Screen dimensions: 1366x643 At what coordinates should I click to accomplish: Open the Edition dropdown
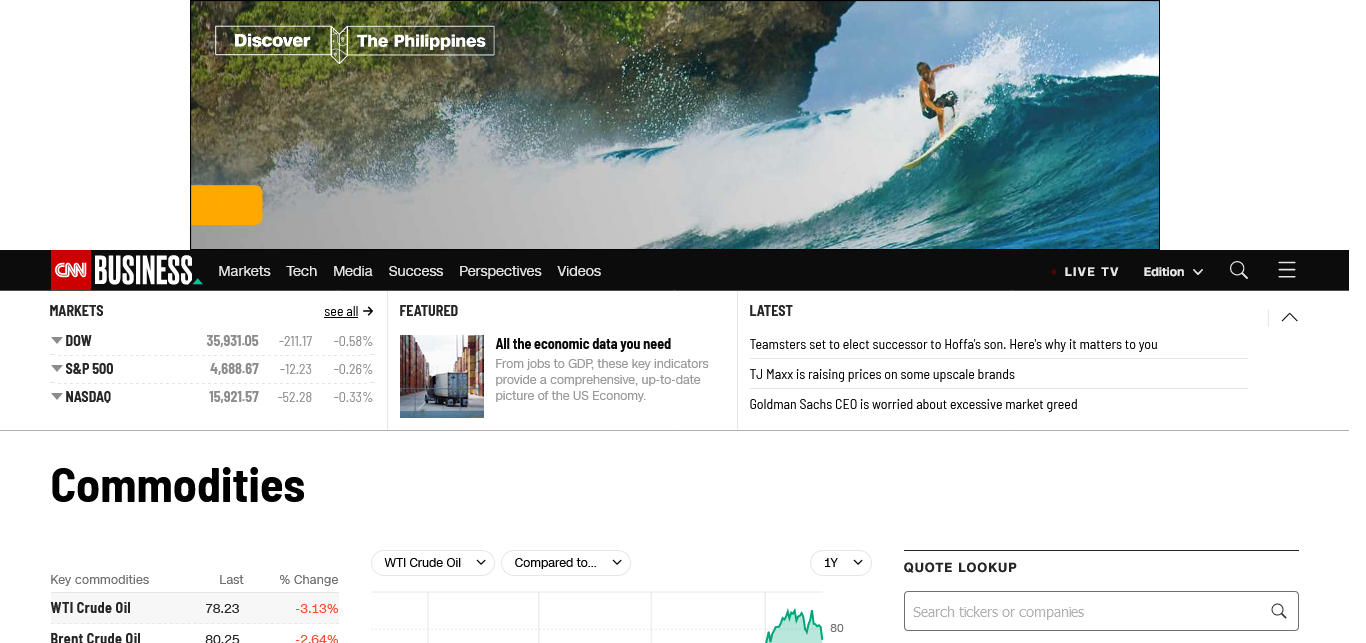(1173, 271)
